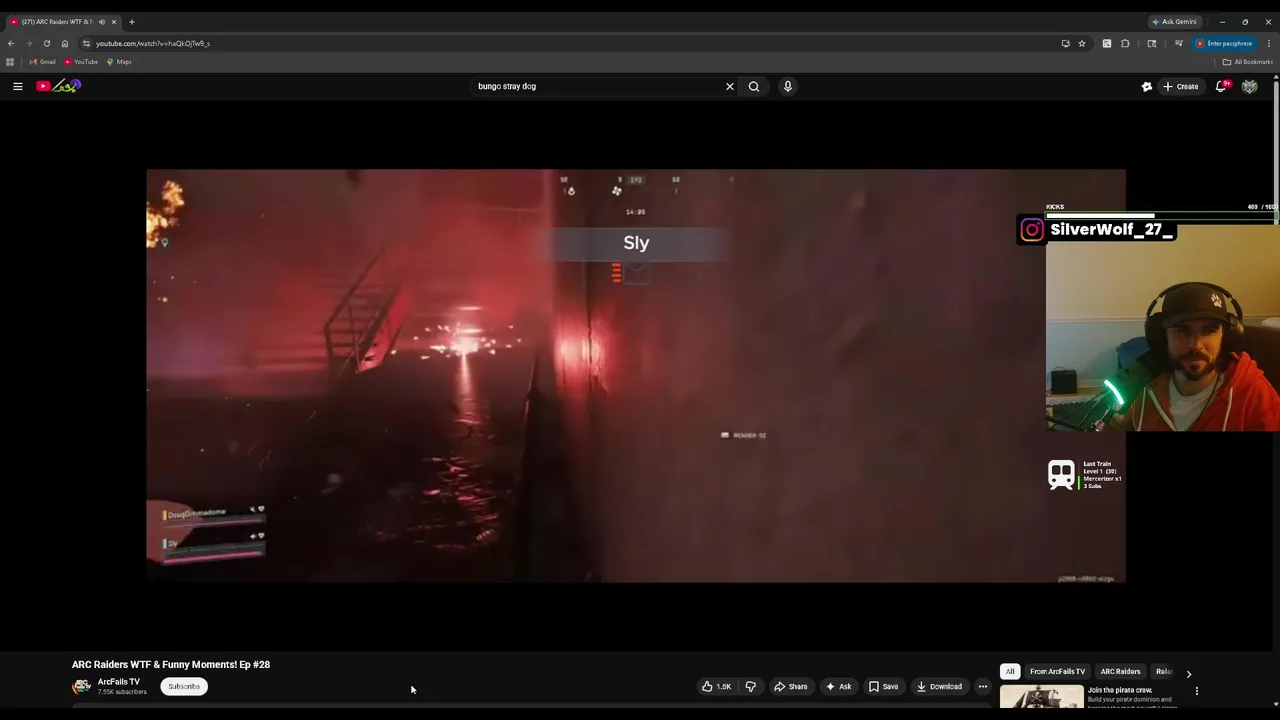The image size is (1280, 720).
Task: Select the All filter chip
Action: [x=1010, y=671]
